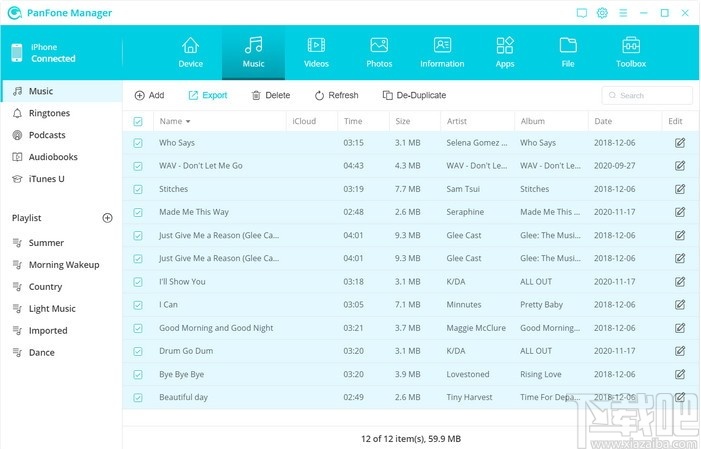The image size is (701, 449).
Task: Open settings gear in title bar
Action: pyautogui.click(x=602, y=13)
